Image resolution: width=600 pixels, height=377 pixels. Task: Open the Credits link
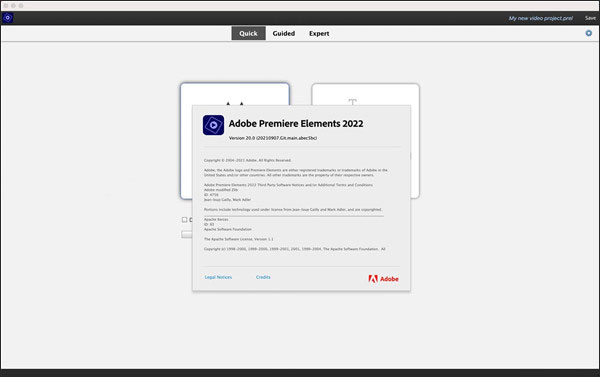pyautogui.click(x=263, y=277)
